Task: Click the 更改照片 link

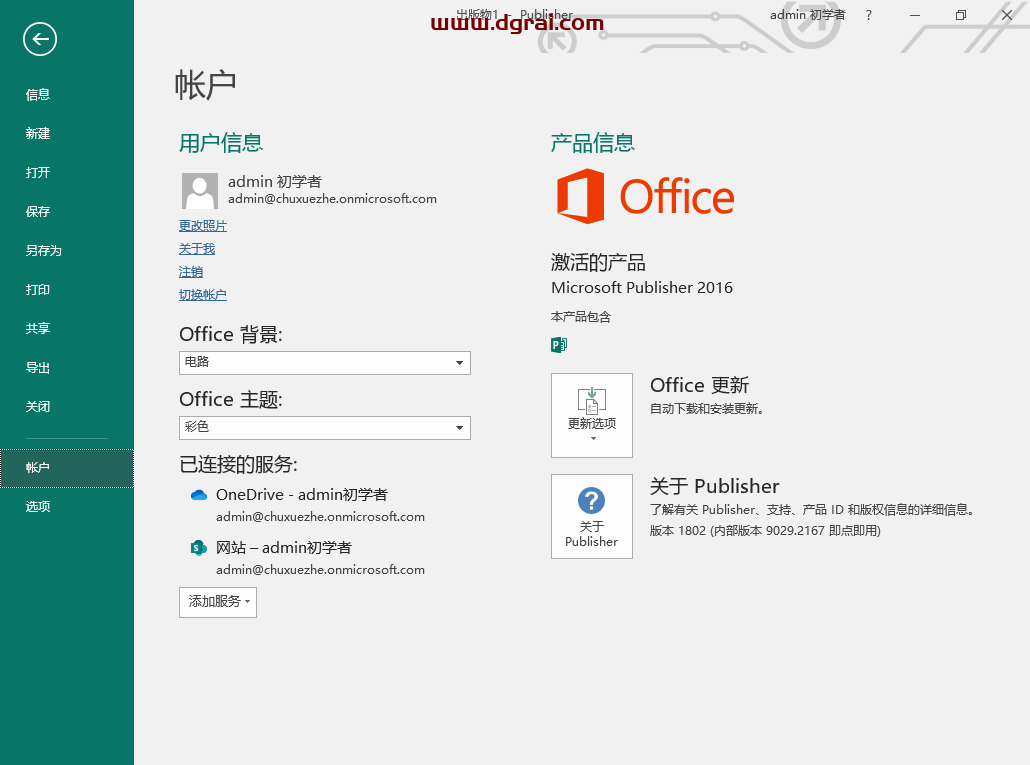Action: click(x=203, y=226)
